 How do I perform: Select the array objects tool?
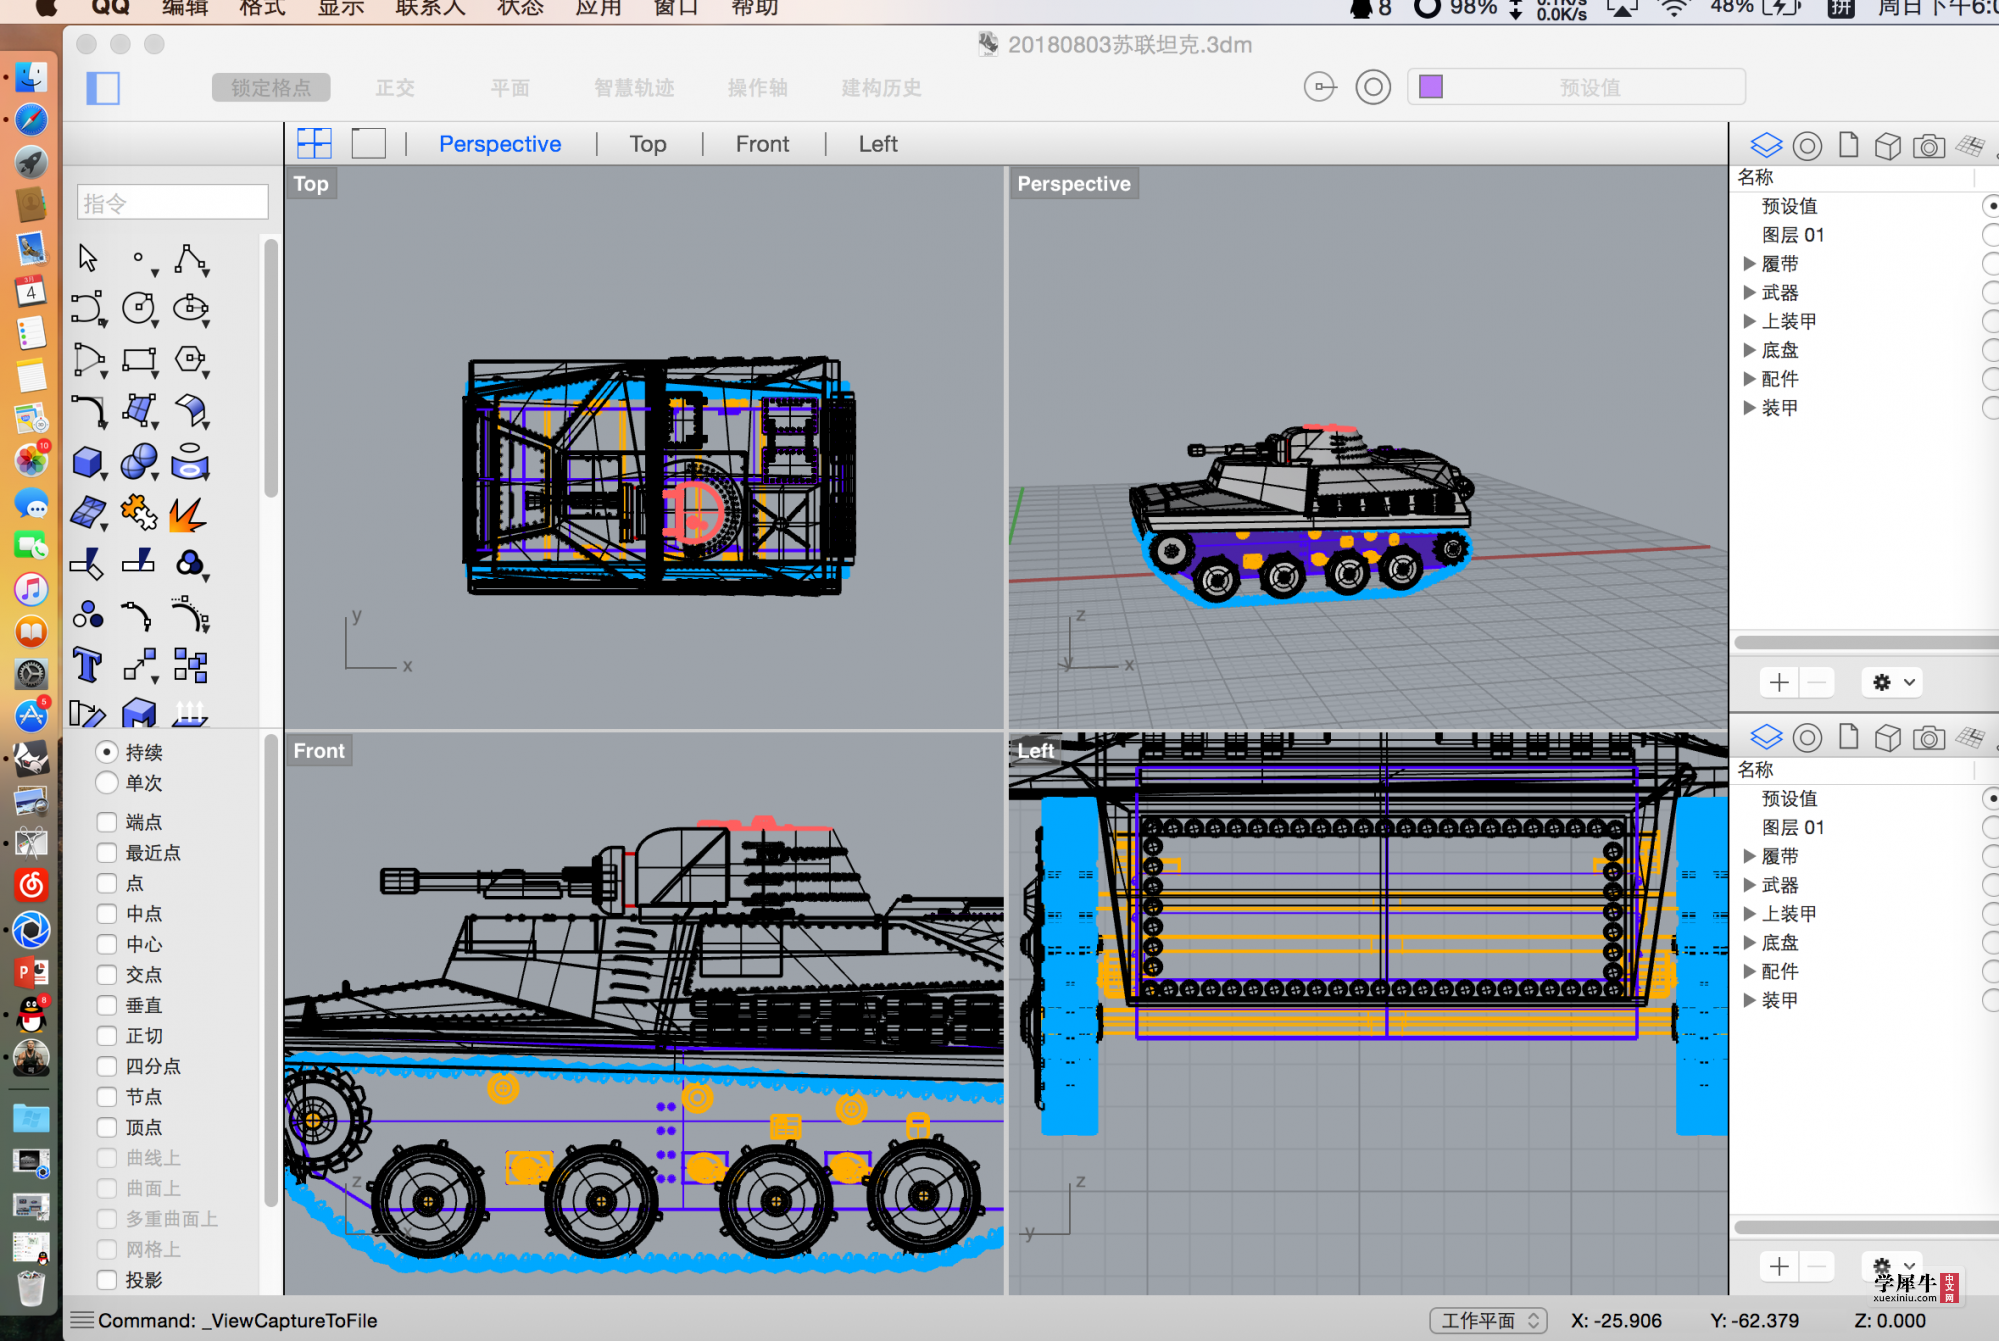190,665
